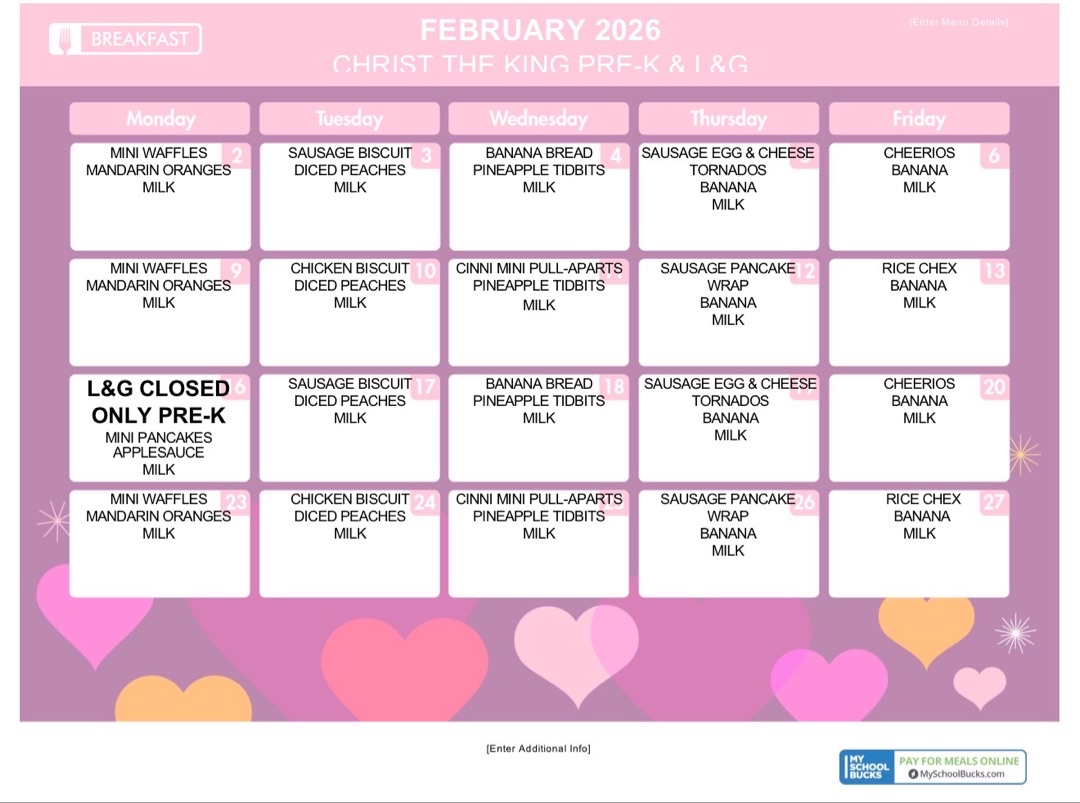This screenshot has height=803, width=1080.
Task: Click the My School Bucks logo
Action: 867,767
